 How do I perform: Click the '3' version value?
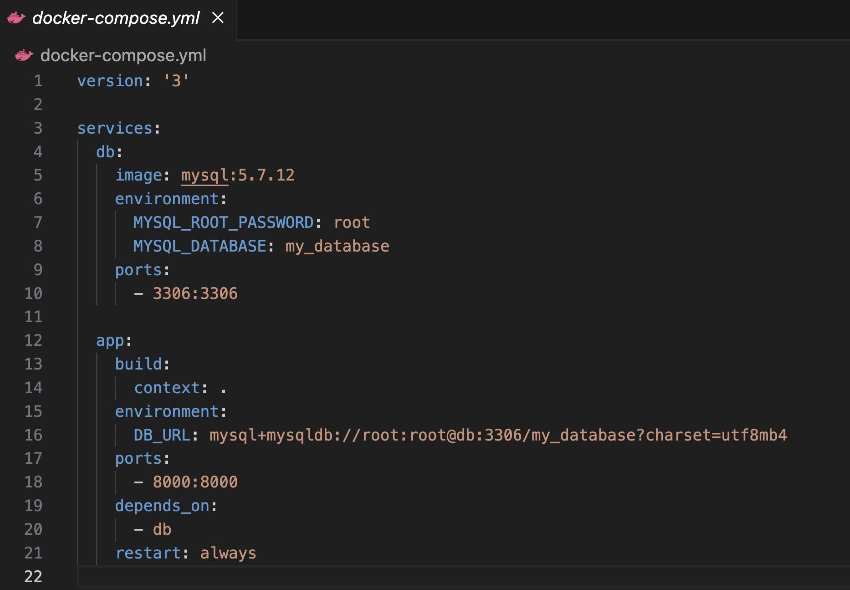point(176,81)
